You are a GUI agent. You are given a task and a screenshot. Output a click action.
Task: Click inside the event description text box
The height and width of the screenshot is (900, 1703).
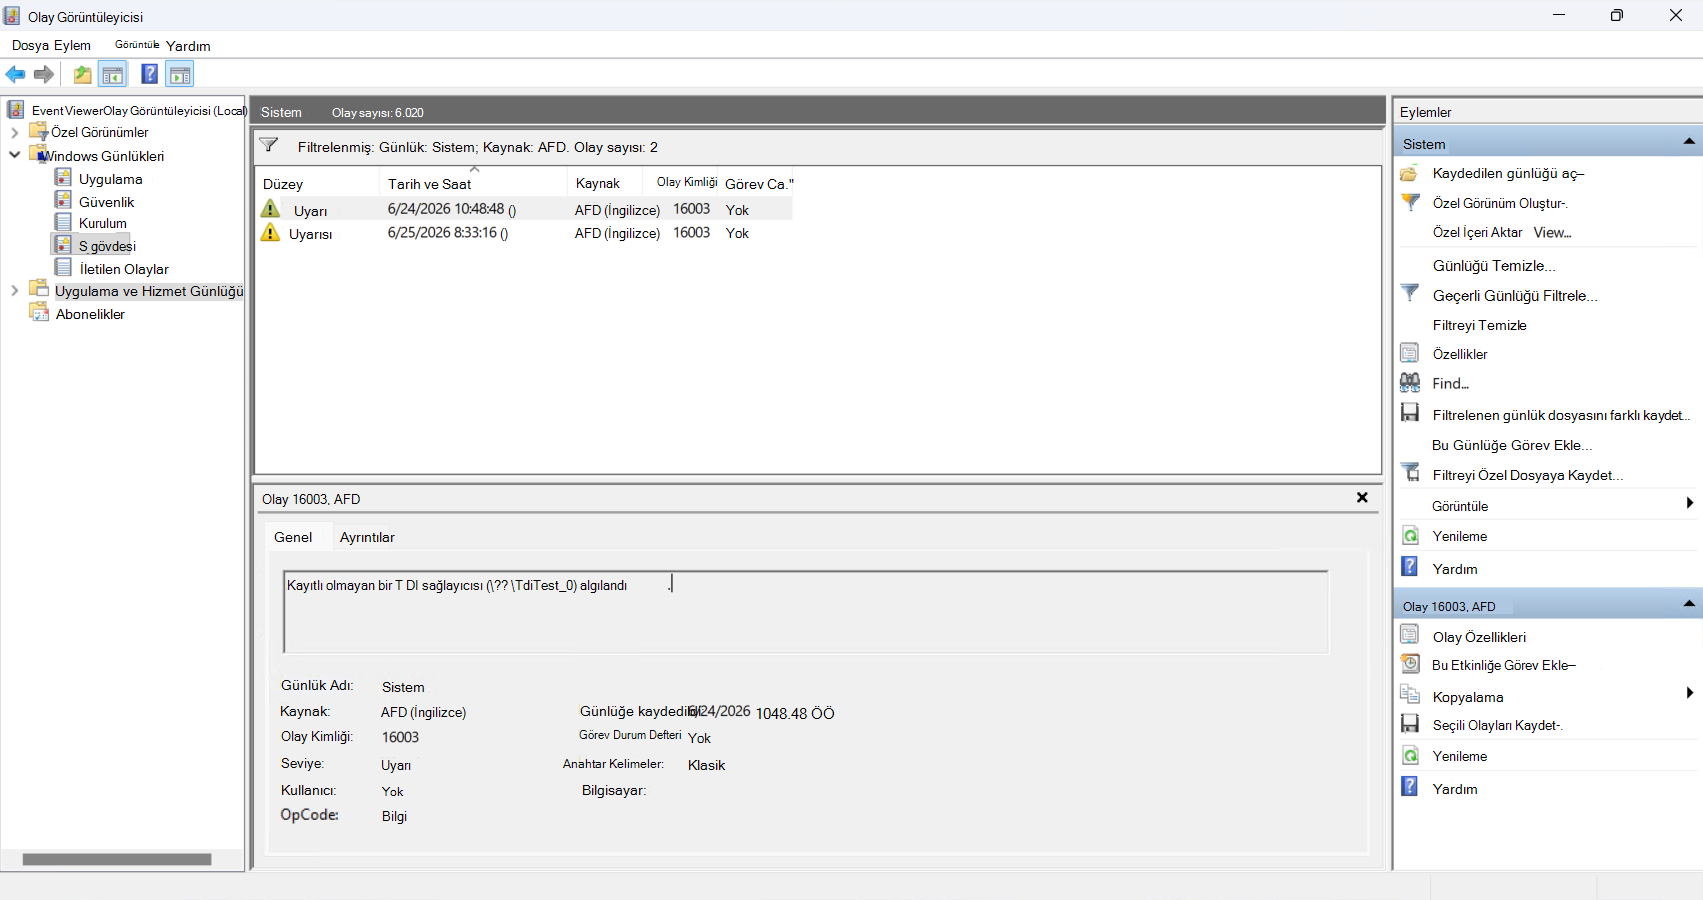coord(806,611)
